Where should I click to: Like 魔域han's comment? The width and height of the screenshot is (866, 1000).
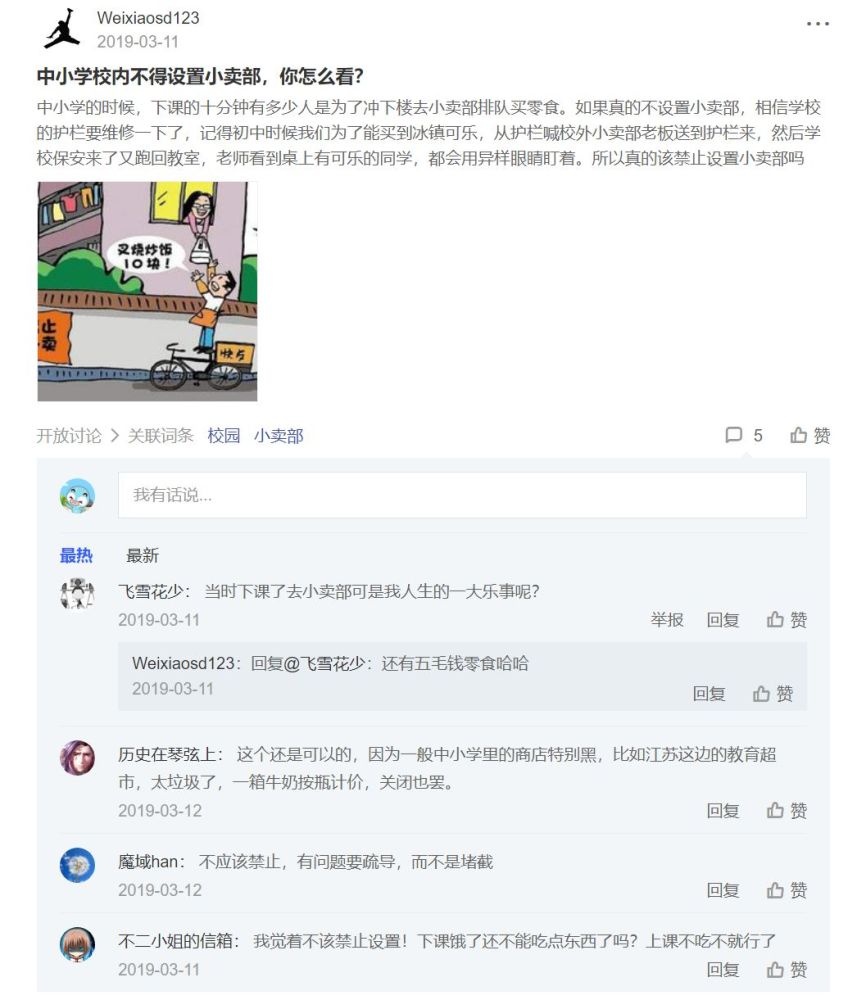[786, 890]
